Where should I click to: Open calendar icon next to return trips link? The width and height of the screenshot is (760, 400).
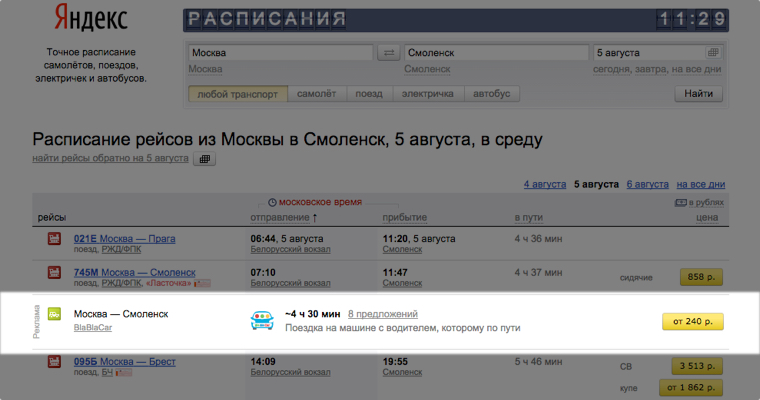[205, 159]
